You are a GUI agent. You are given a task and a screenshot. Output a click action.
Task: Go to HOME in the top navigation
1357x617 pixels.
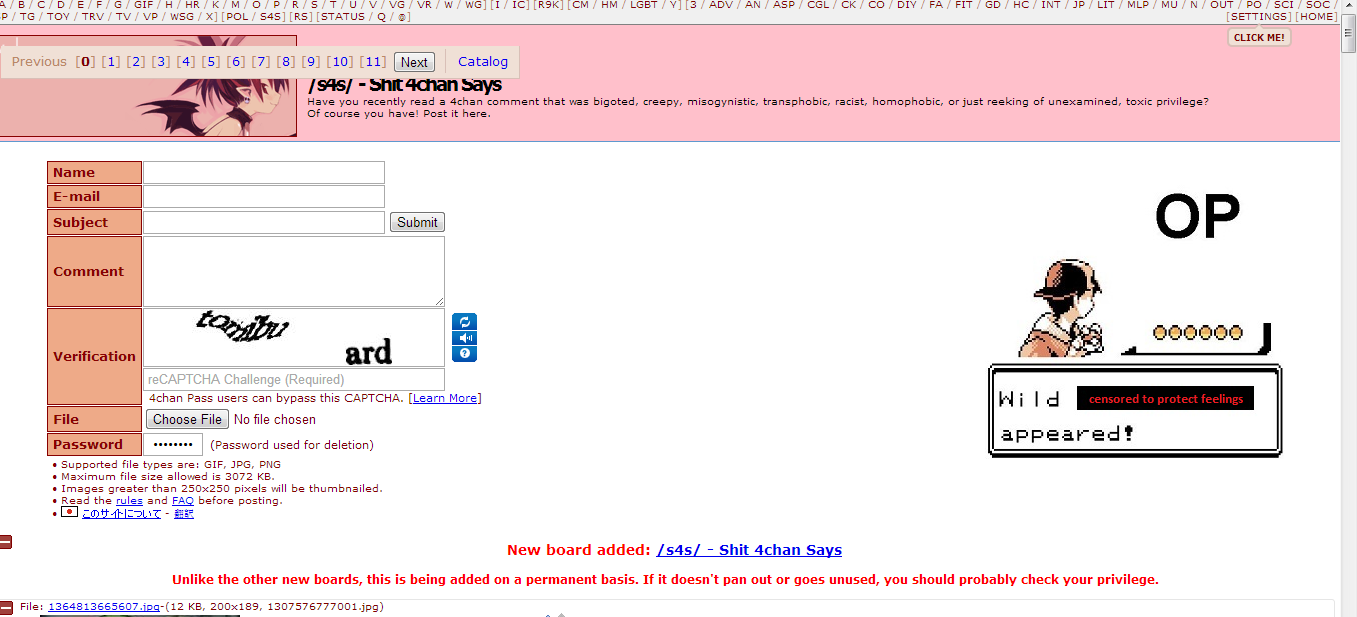tap(1316, 17)
